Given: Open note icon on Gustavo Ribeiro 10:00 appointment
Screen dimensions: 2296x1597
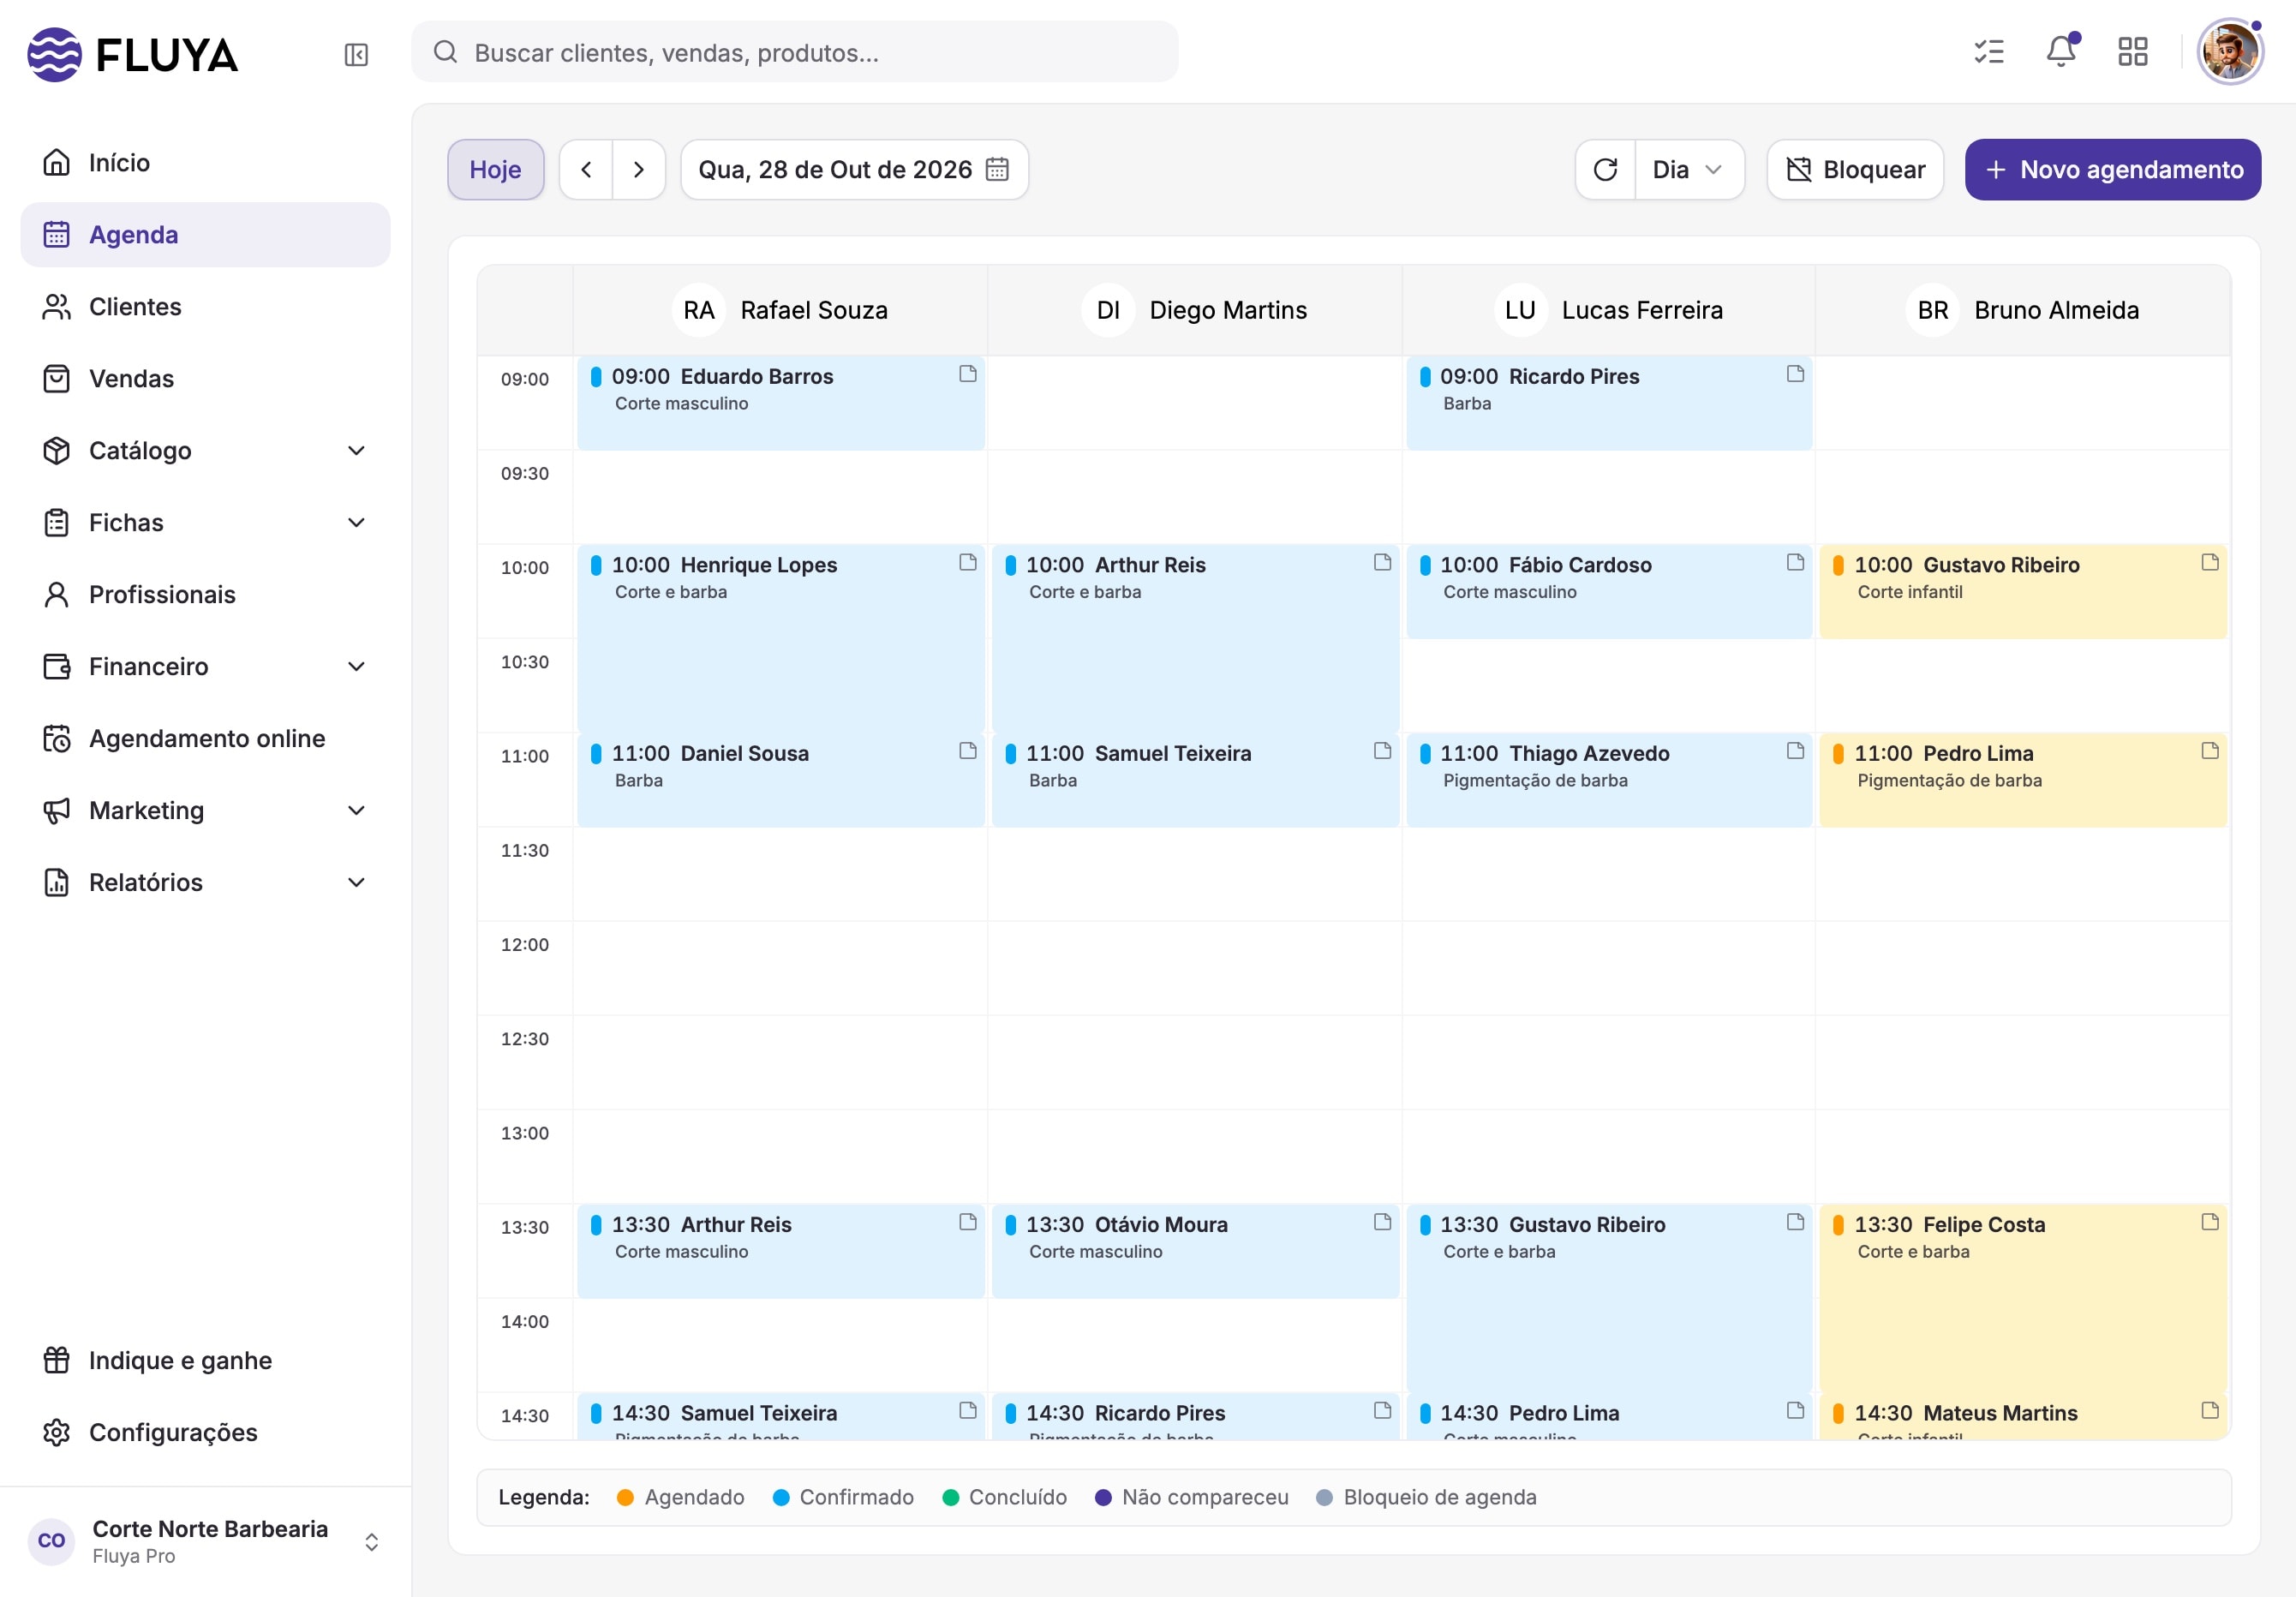Looking at the screenshot, I should click(2210, 563).
